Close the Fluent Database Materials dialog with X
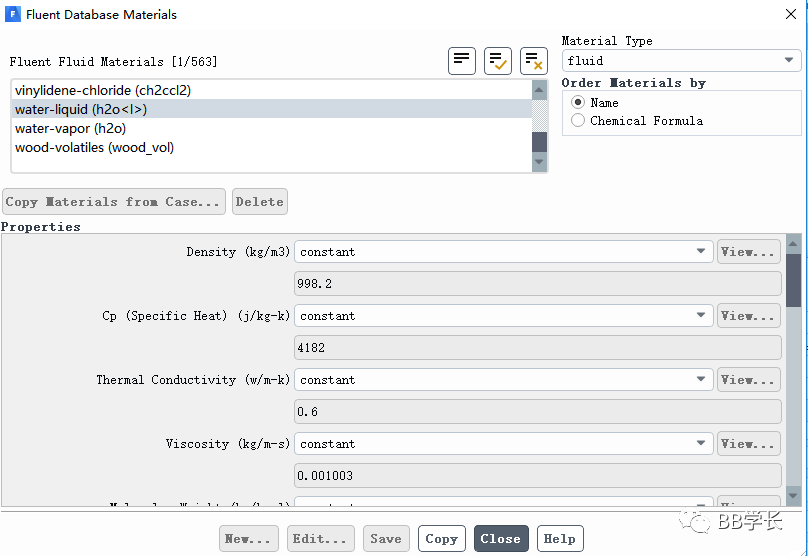Viewport: 808px width, 556px height. click(x=790, y=14)
